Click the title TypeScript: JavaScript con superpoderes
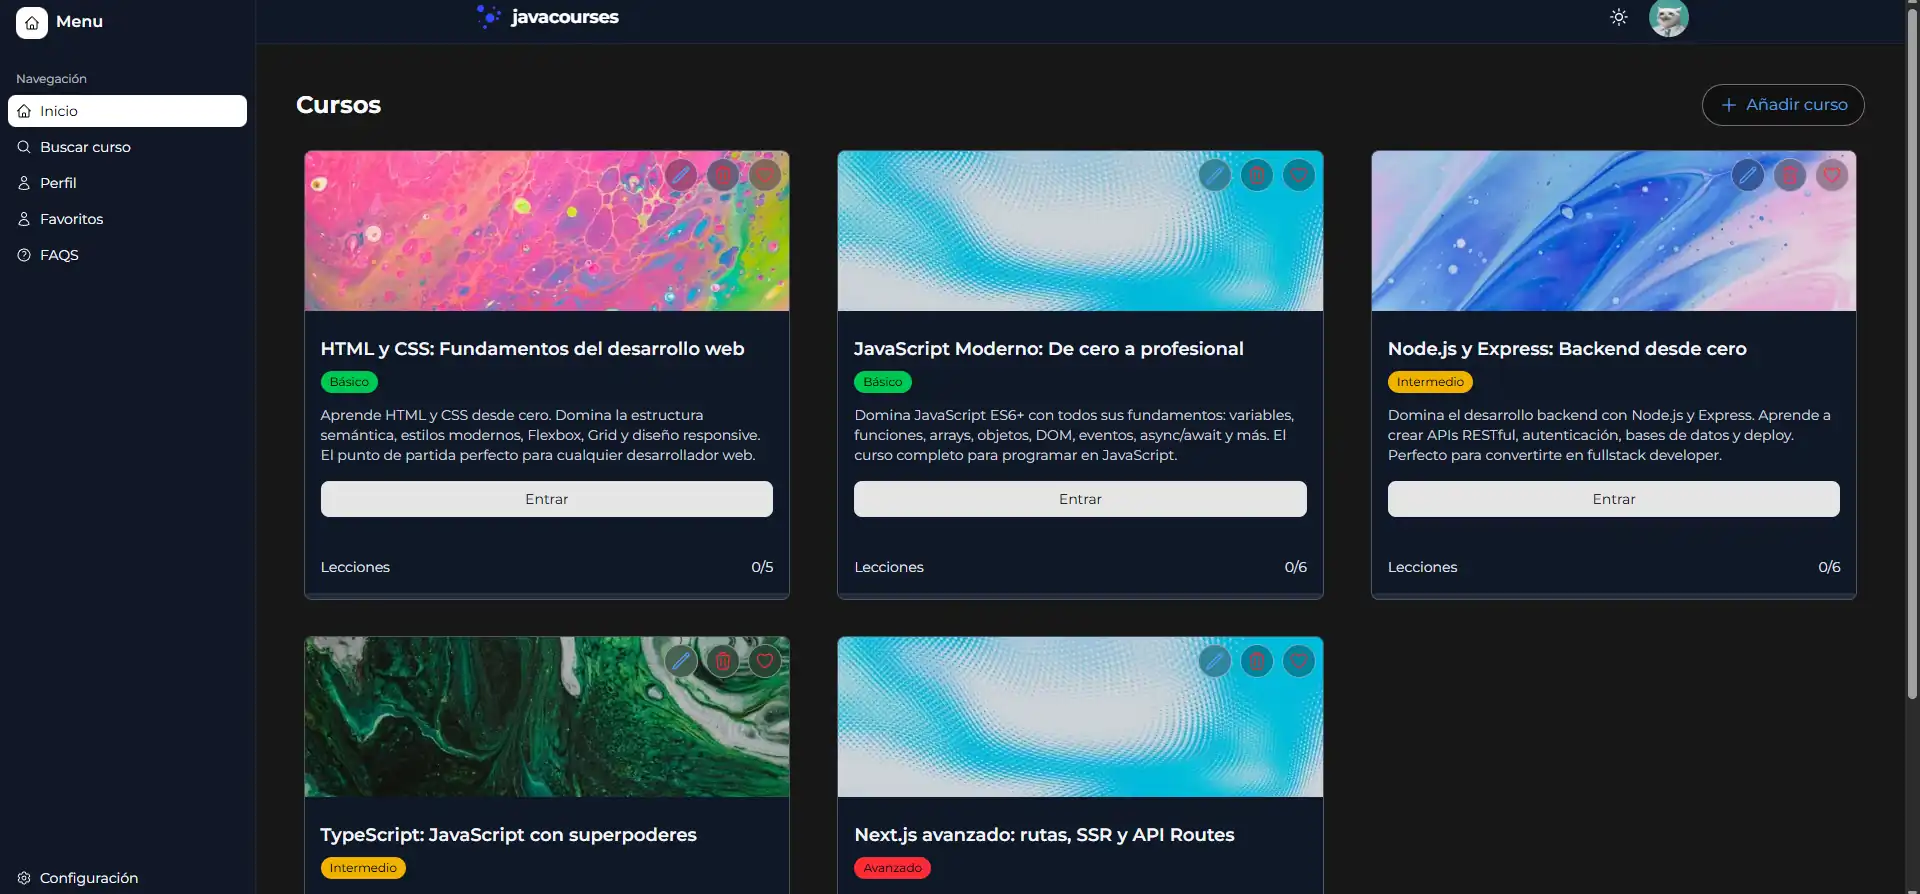The image size is (1920, 894). pyautogui.click(x=509, y=835)
